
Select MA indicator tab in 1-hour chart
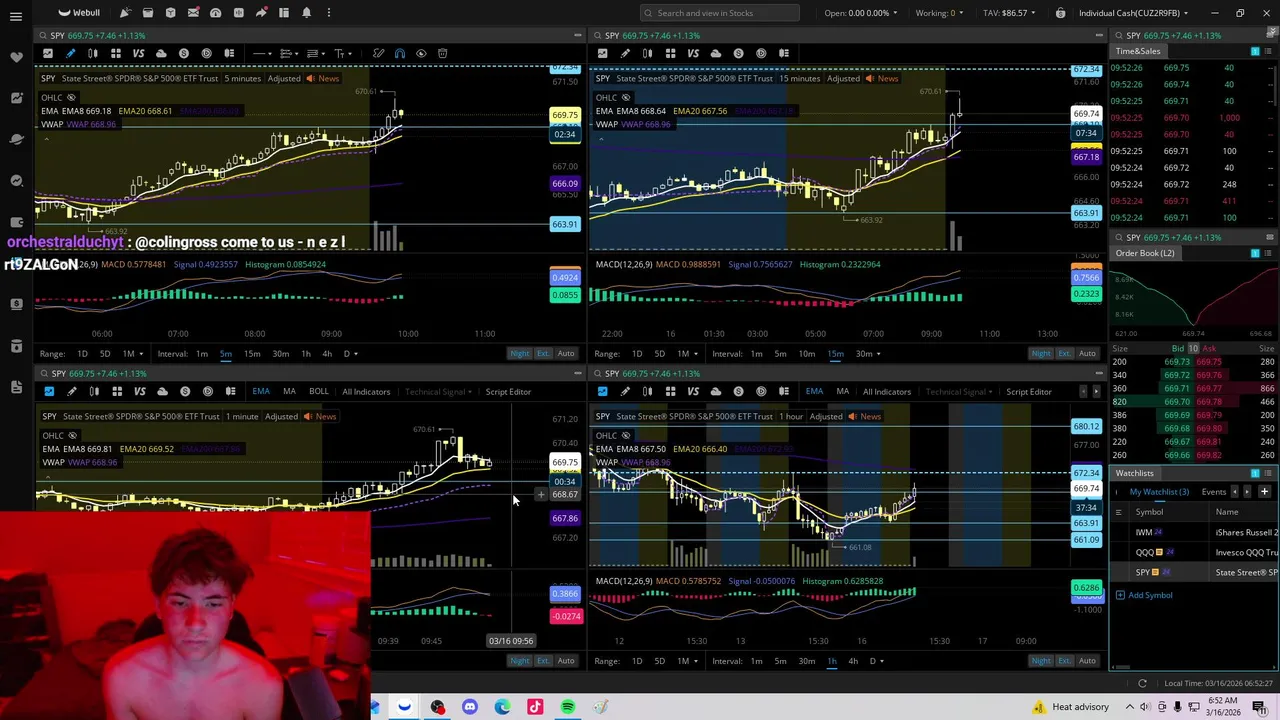tap(842, 391)
